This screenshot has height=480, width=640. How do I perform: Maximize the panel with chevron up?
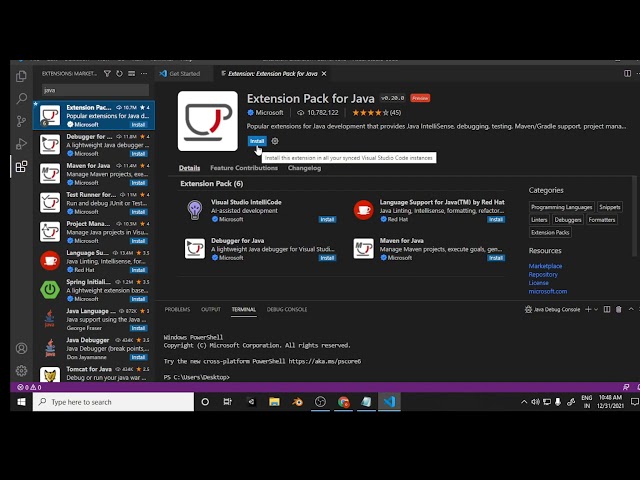click(631, 309)
